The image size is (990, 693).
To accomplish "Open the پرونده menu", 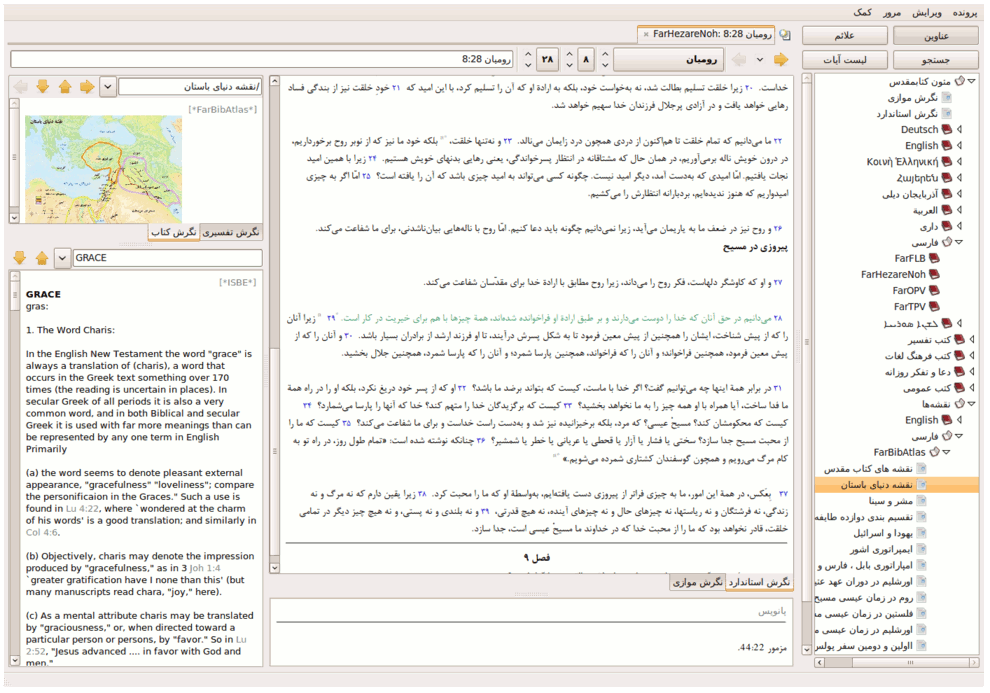I will coord(965,12).
